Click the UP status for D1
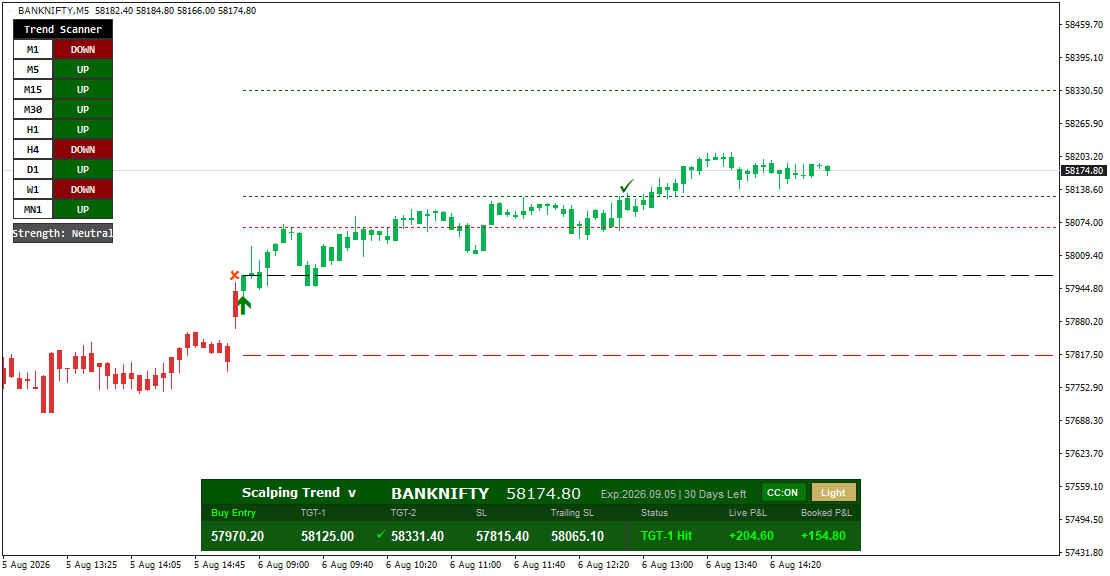 click(x=83, y=170)
